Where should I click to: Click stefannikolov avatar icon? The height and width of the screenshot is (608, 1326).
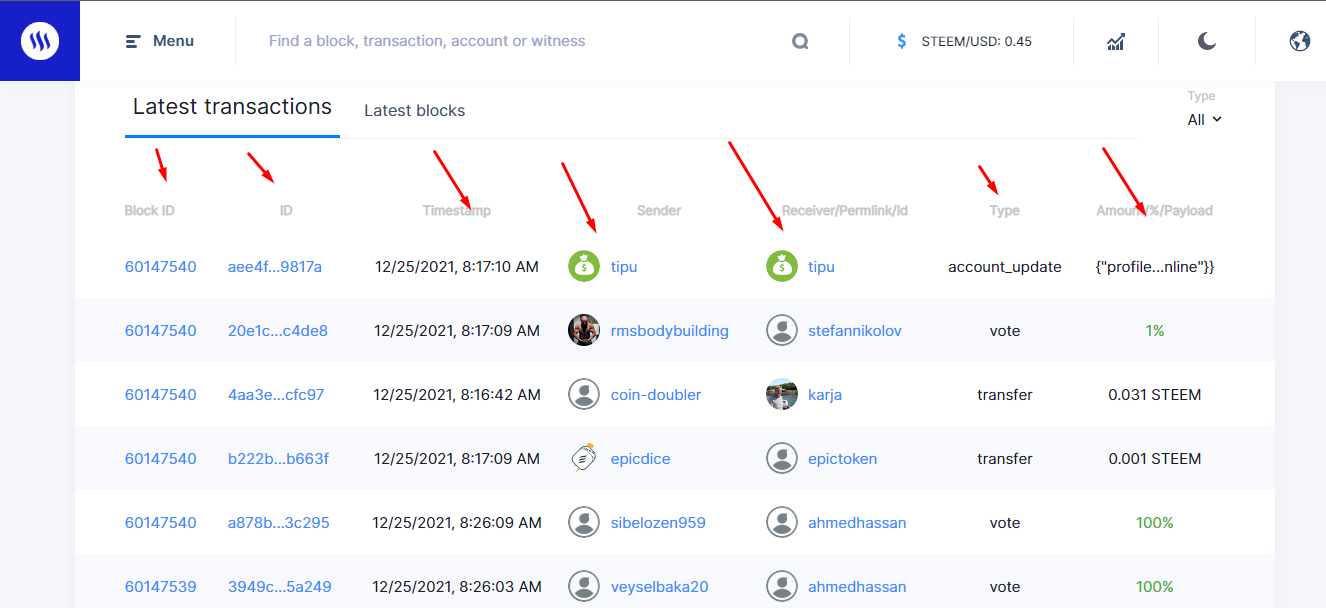[x=782, y=331]
